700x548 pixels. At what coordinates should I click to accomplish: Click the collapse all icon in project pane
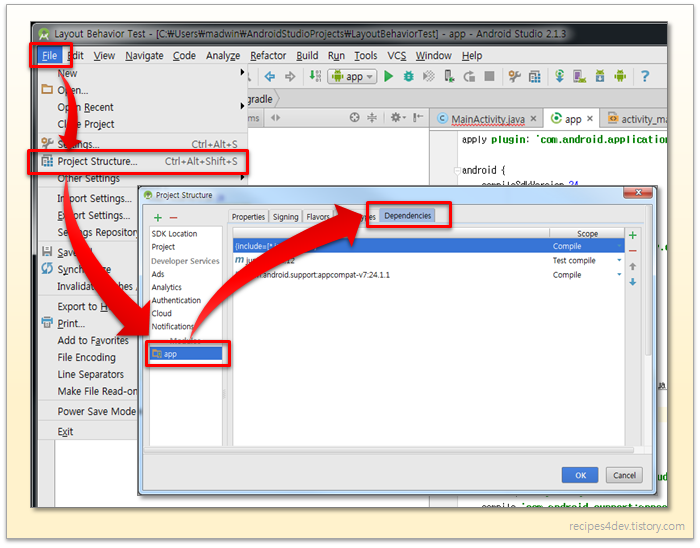coord(372,117)
